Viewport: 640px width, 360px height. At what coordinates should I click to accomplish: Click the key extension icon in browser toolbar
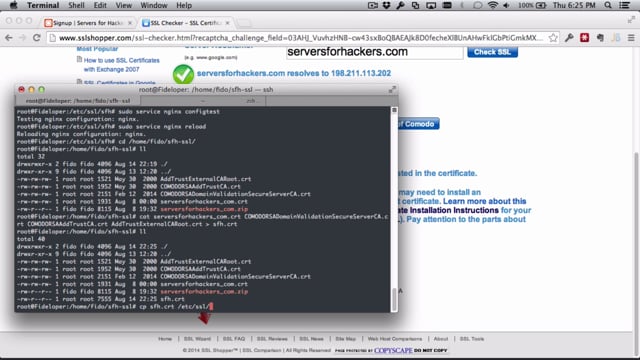point(569,38)
